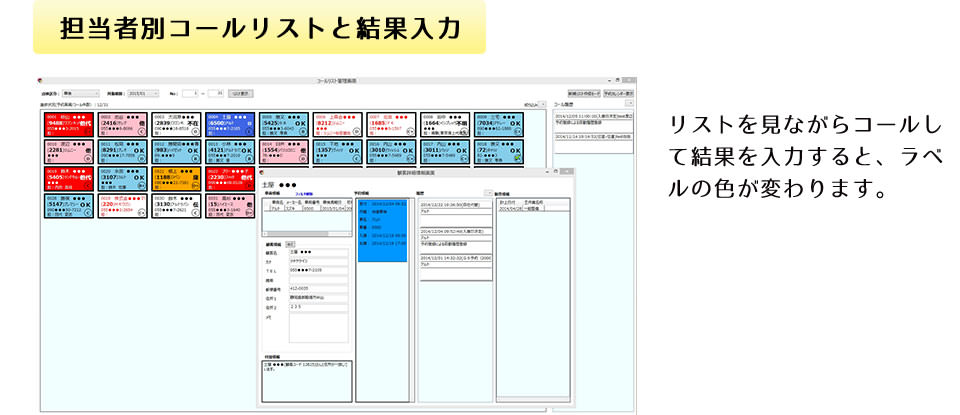Click the new list creation mode button
Viewport: 960px width, 415px height.
pos(583,93)
